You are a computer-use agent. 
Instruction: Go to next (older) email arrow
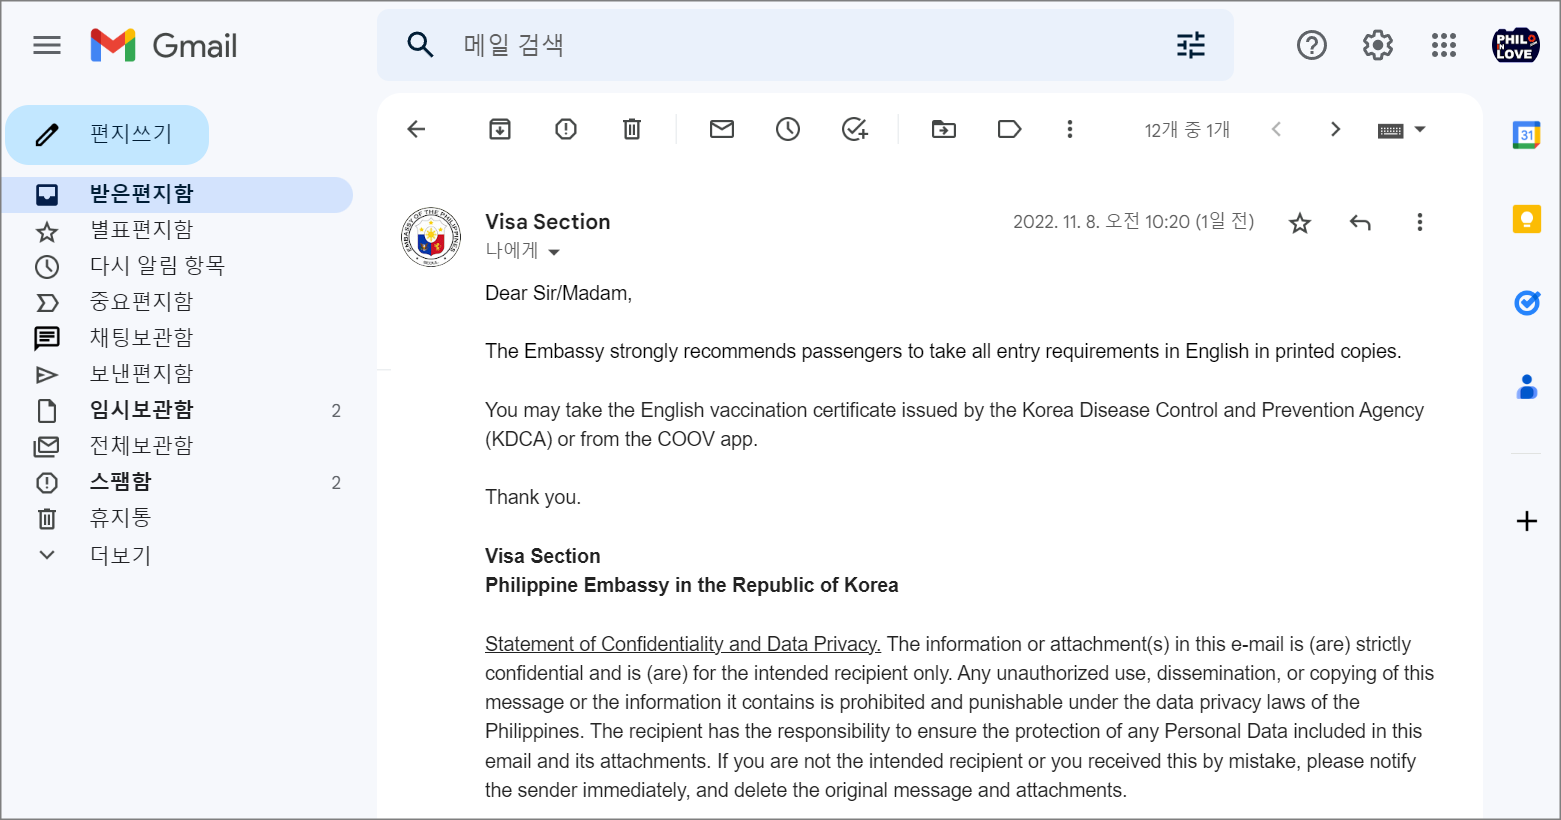(x=1335, y=129)
